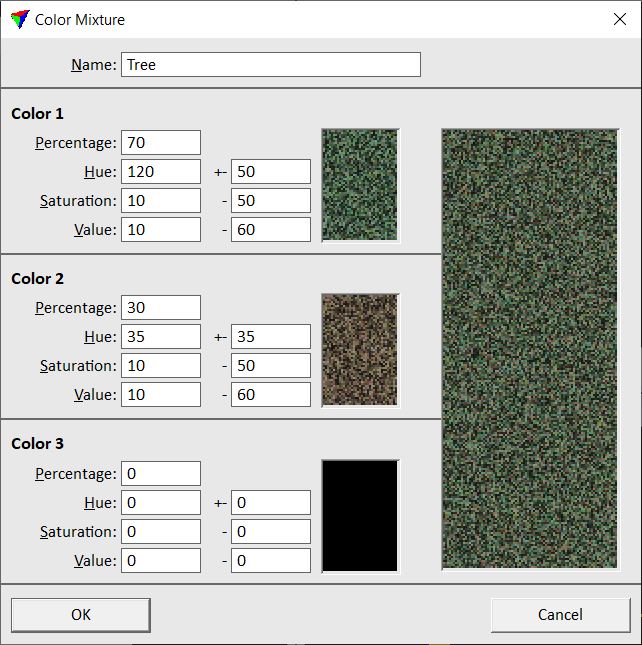Click the large mixture preview panel

click(x=530, y=349)
